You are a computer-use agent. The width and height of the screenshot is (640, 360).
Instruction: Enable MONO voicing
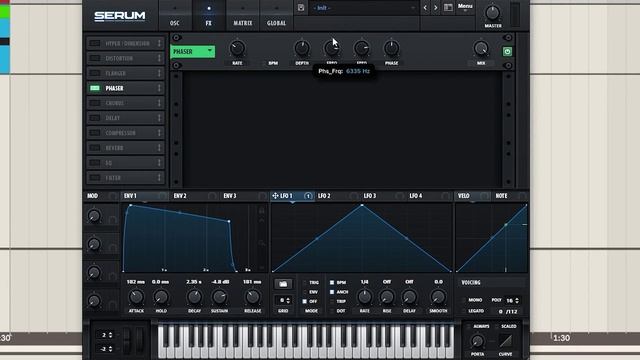[463, 300]
